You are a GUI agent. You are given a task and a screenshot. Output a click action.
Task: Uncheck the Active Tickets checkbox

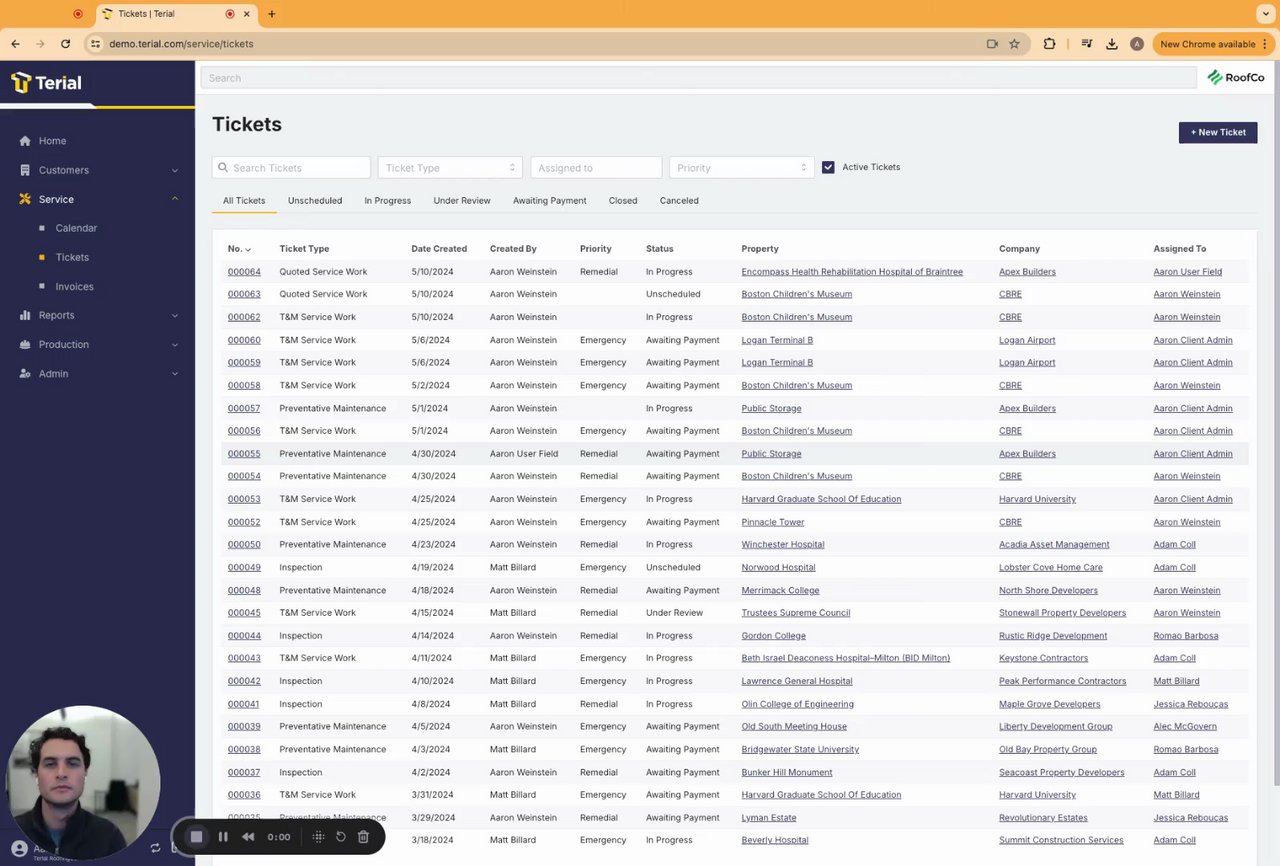(828, 167)
